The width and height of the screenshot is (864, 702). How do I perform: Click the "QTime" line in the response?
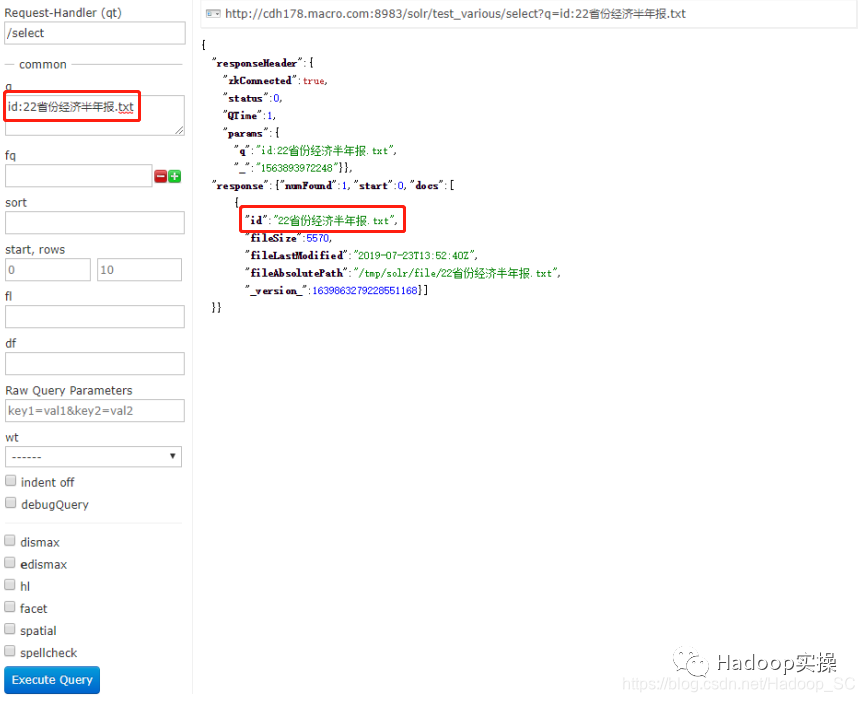249,116
